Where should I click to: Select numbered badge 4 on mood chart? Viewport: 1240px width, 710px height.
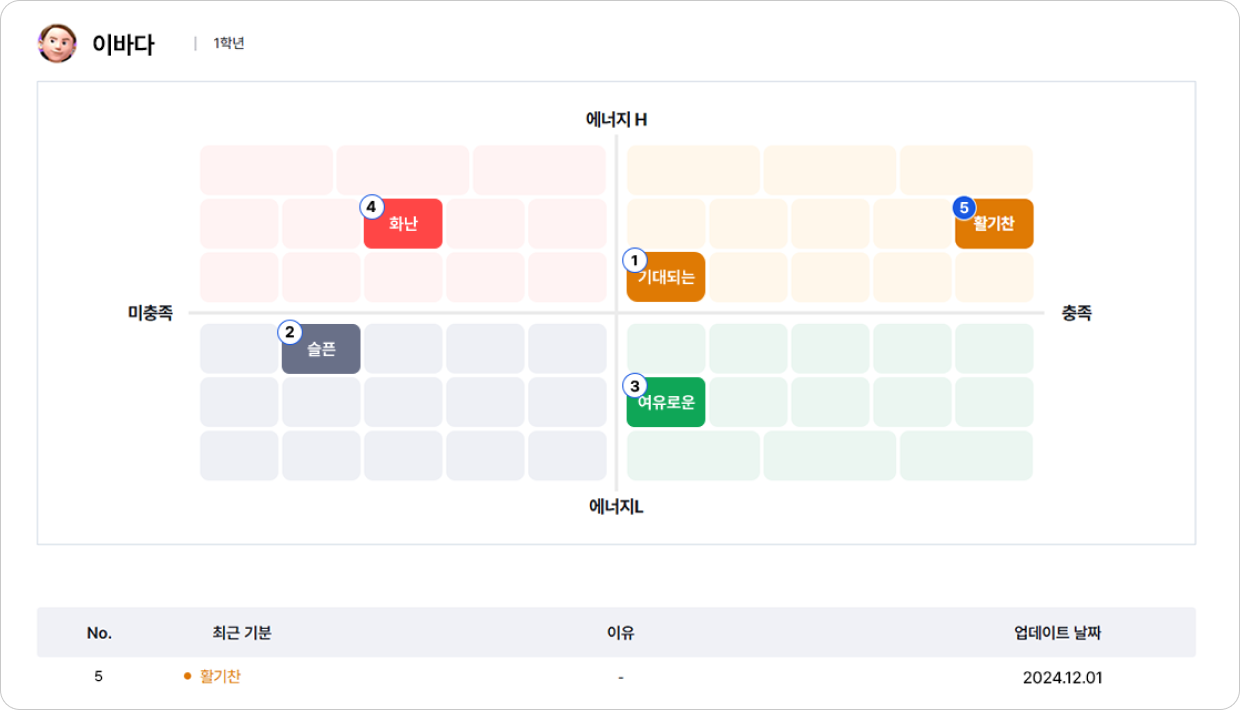coord(371,207)
